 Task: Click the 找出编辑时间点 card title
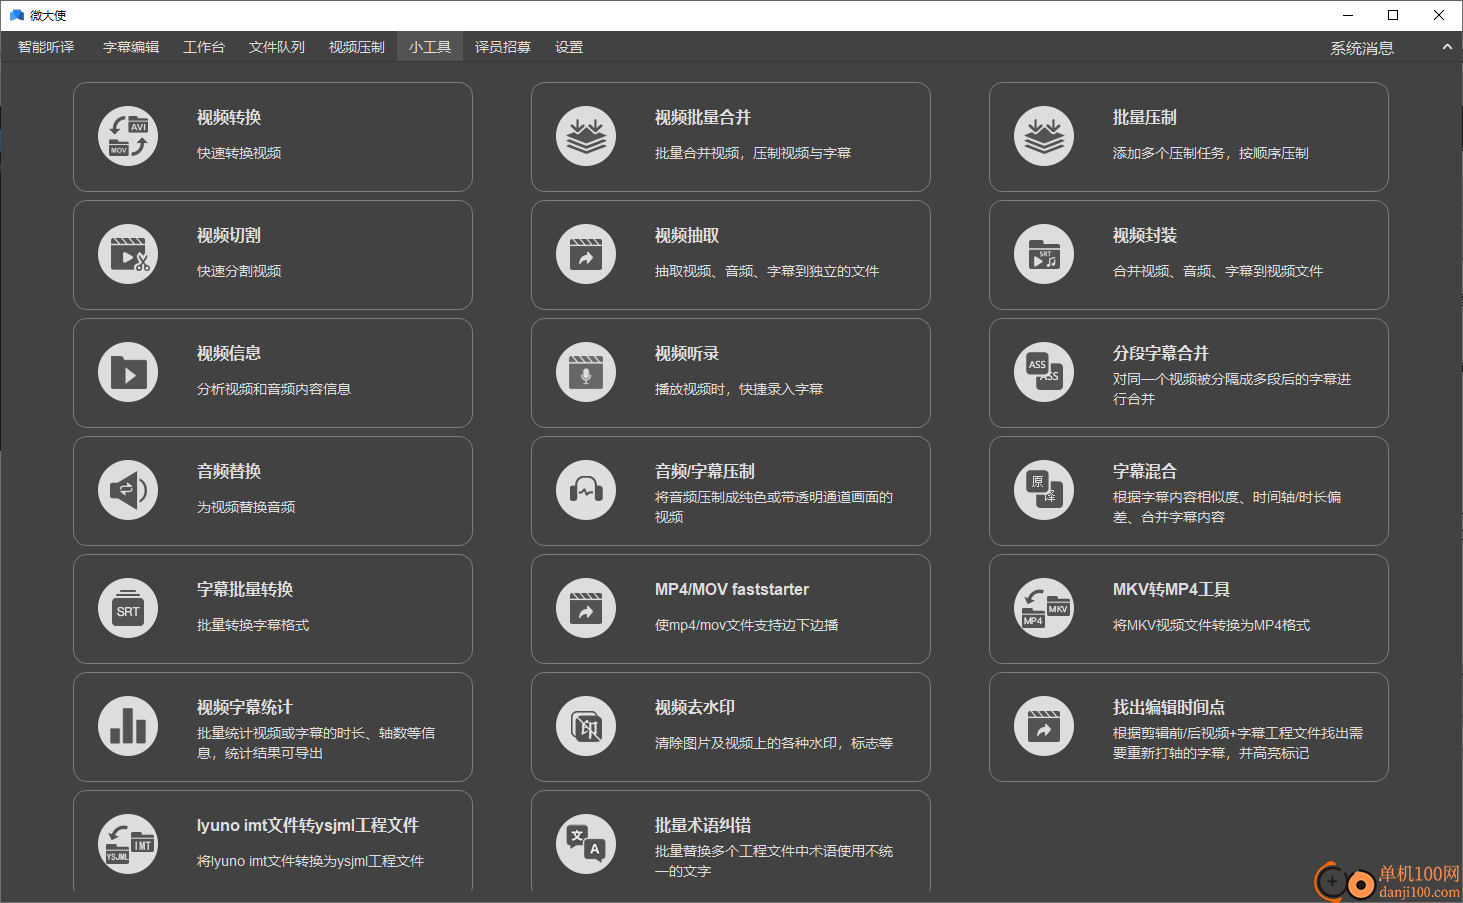tap(1169, 708)
